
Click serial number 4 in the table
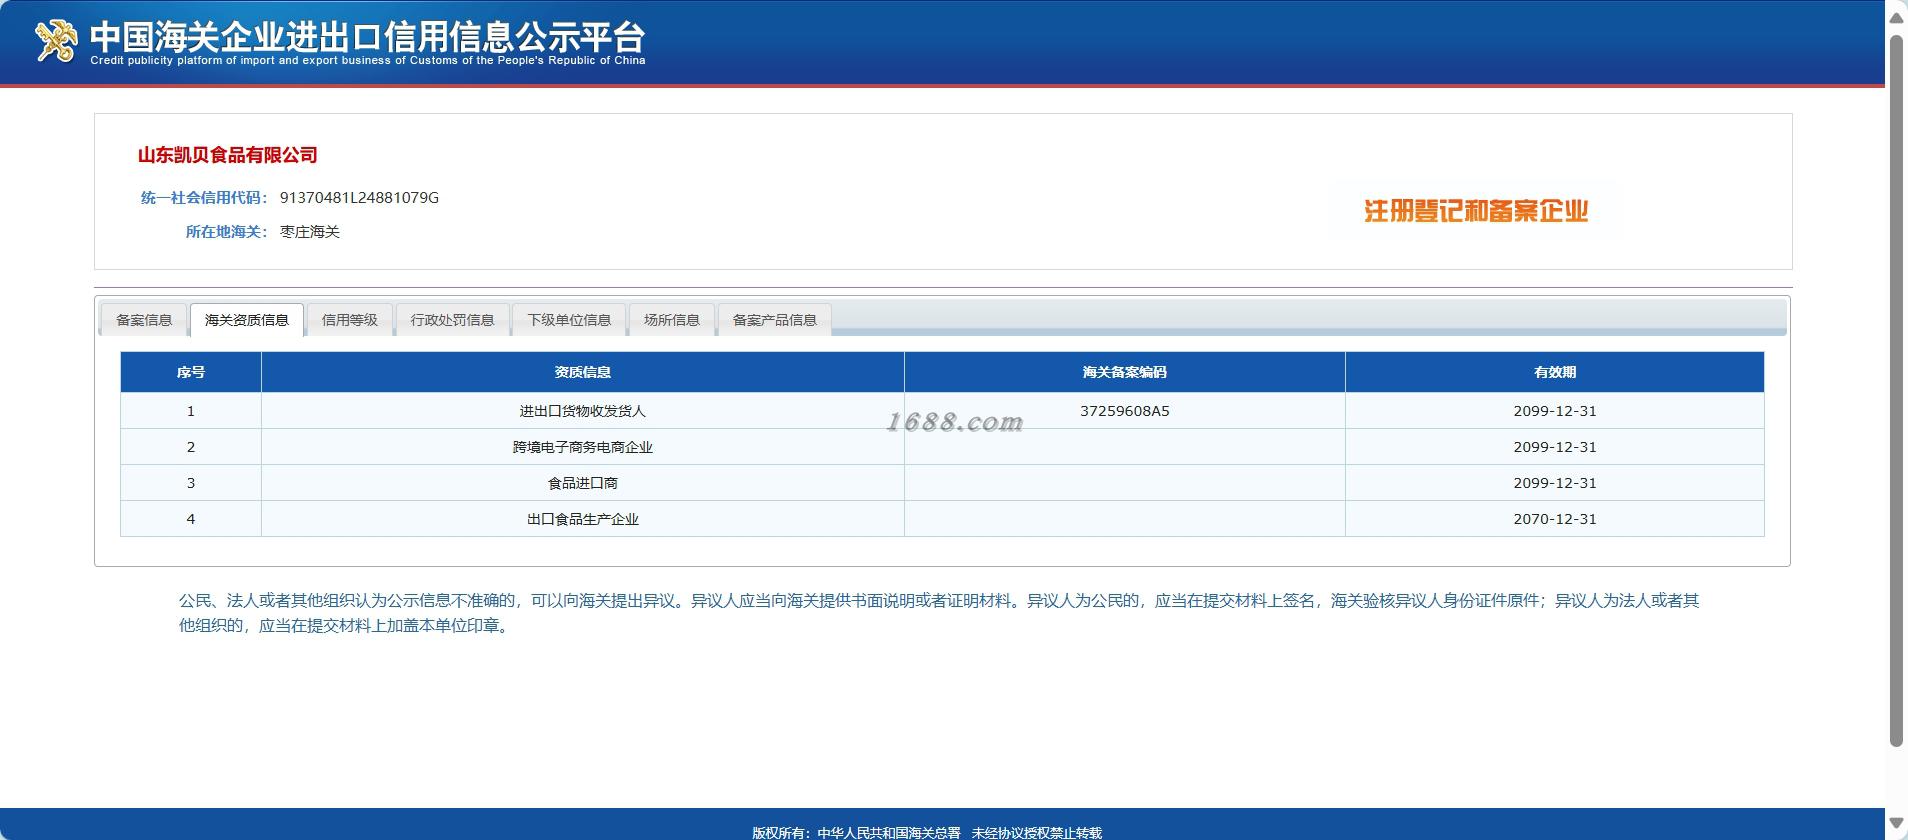click(x=191, y=519)
